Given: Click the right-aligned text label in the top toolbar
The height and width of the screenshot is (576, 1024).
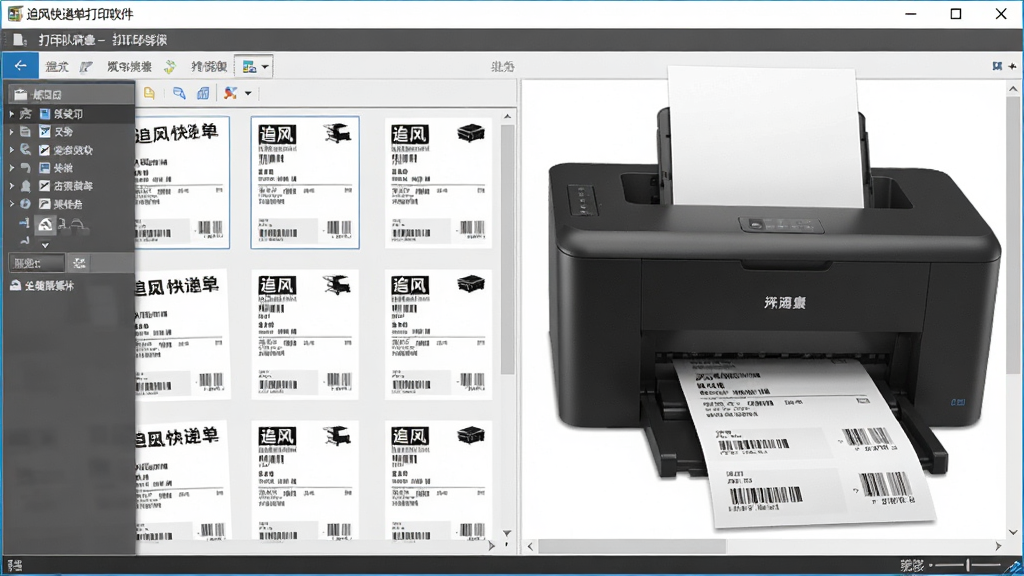Looking at the screenshot, I should tap(502, 67).
